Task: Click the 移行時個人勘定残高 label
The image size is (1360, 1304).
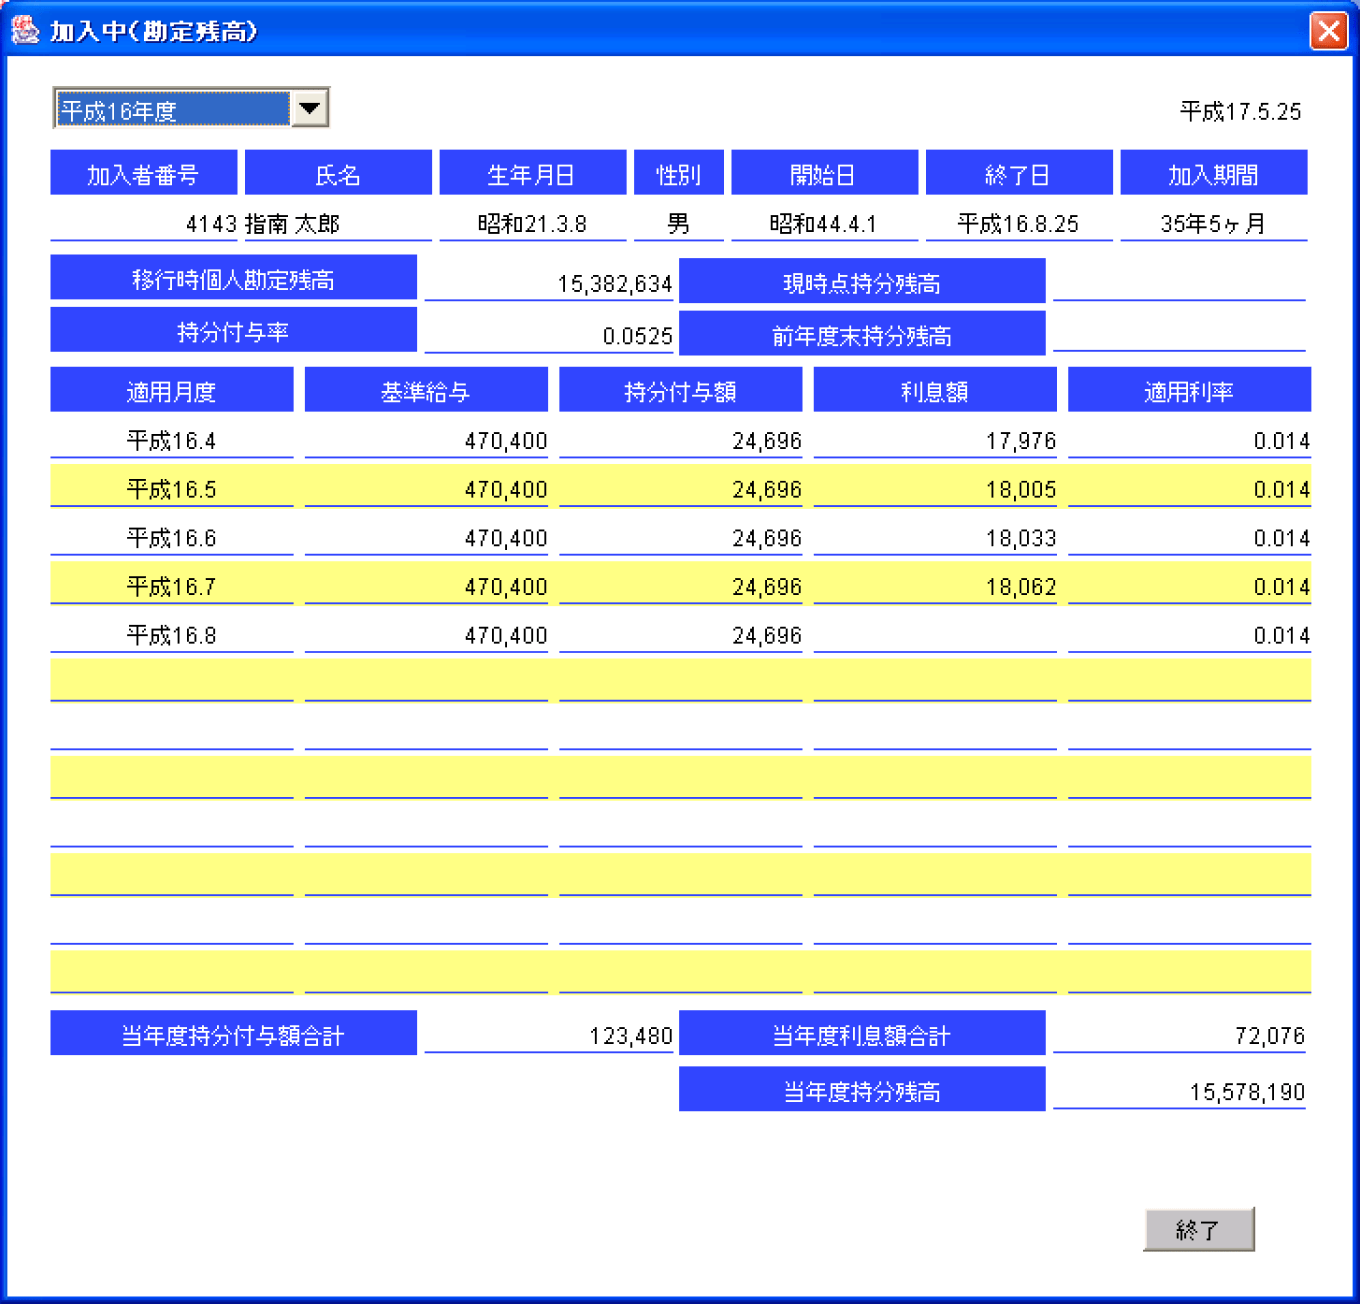Action: 233,278
